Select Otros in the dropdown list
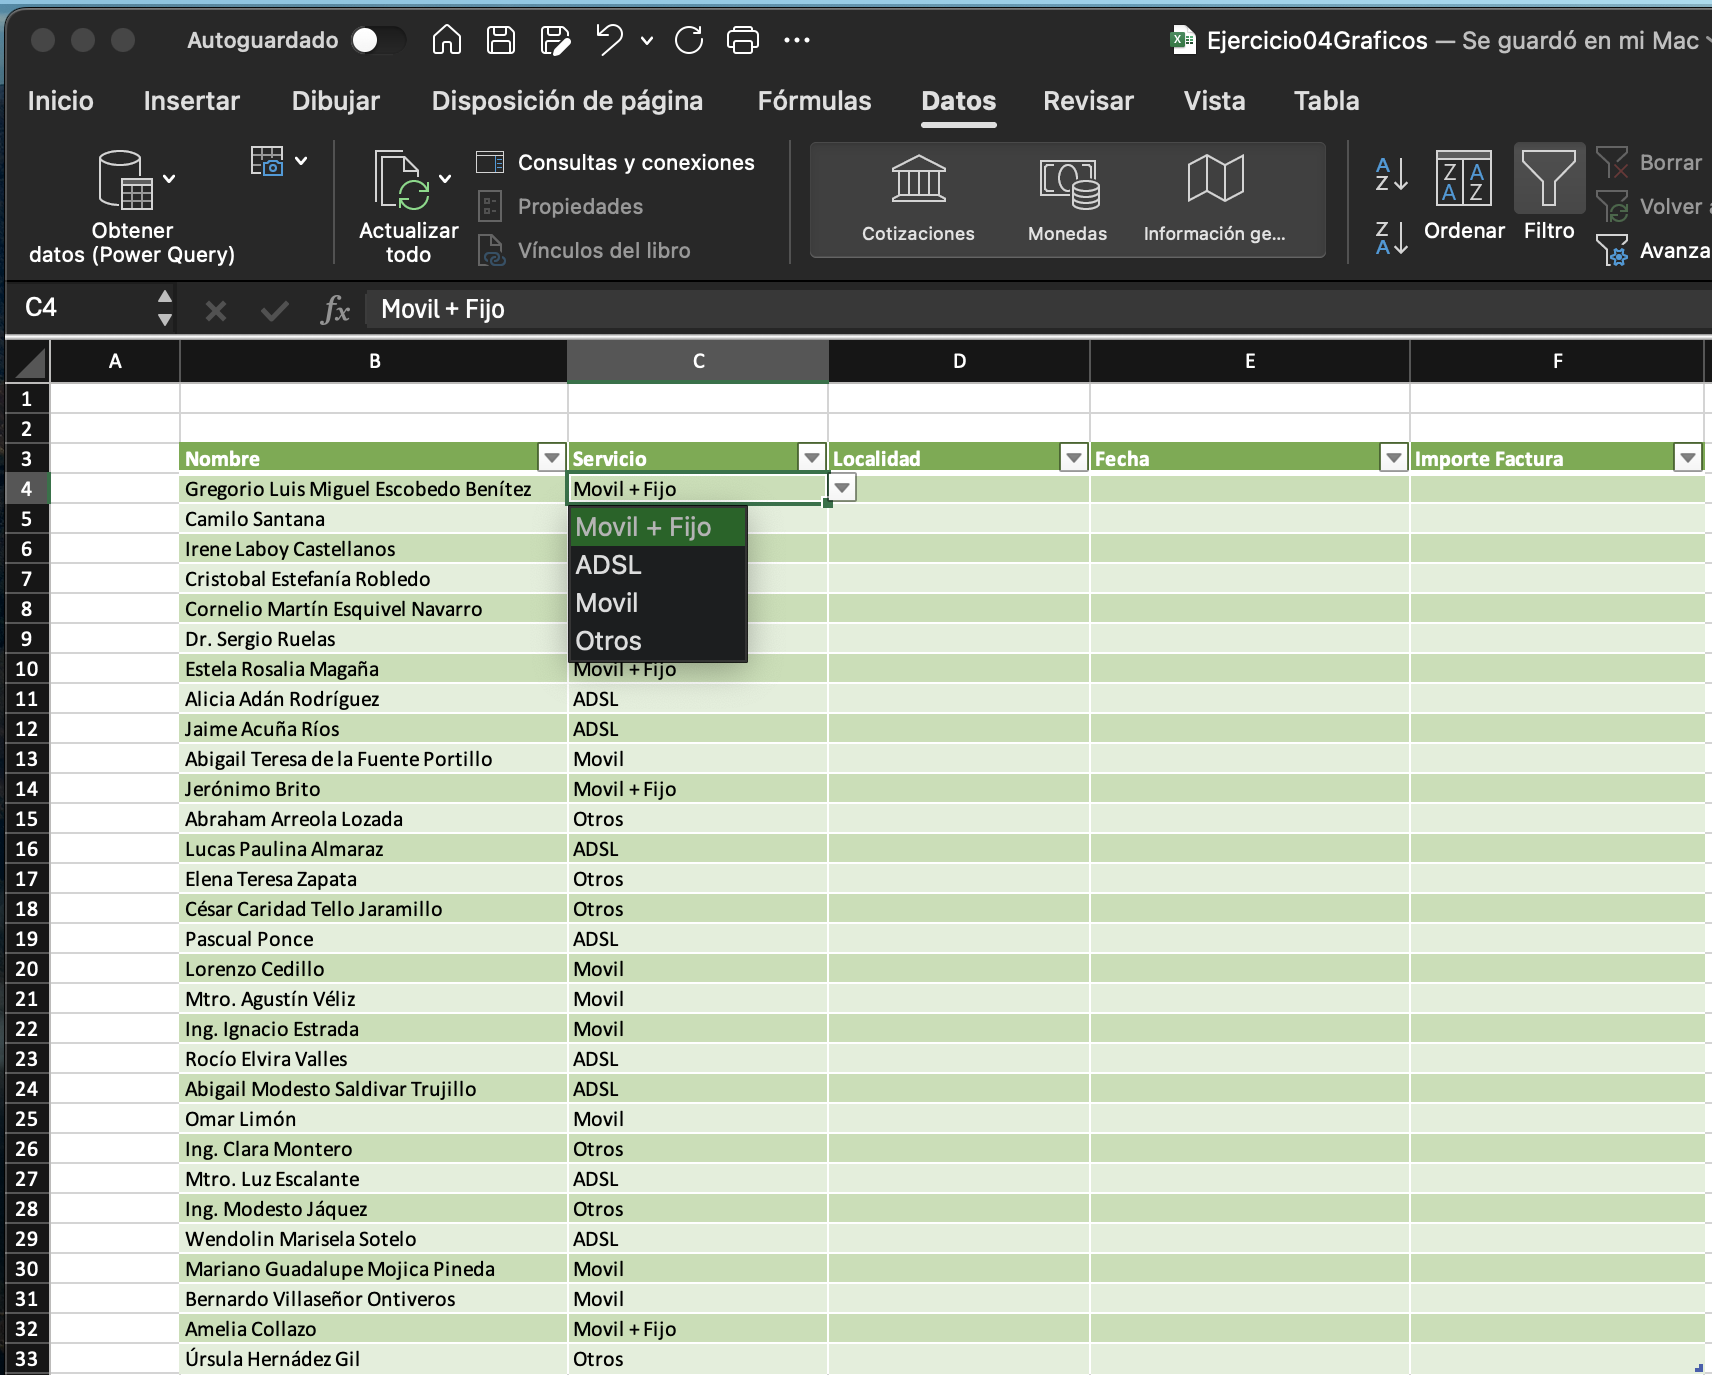 coord(608,641)
